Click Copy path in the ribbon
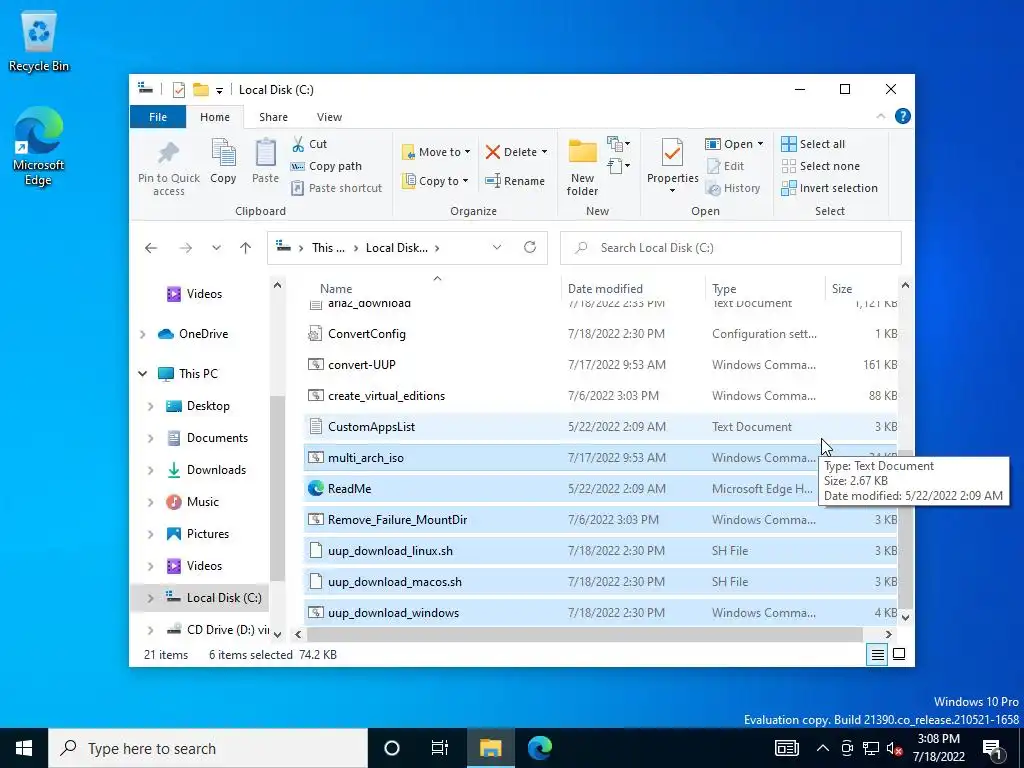 [x=327, y=166]
